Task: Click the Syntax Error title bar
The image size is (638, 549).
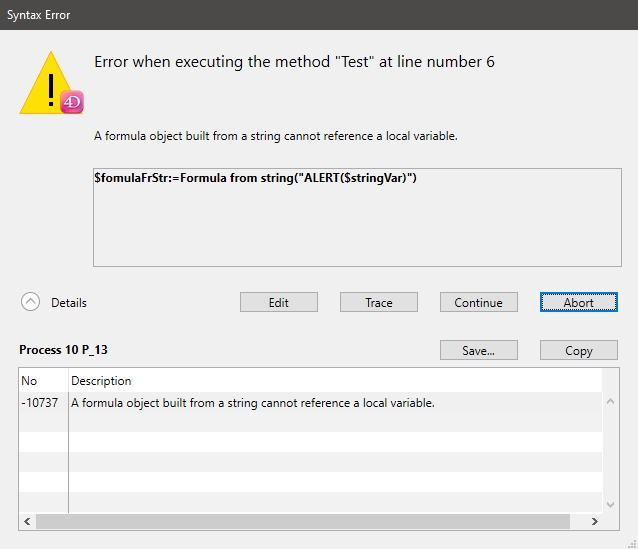Action: pyautogui.click(x=300, y=15)
